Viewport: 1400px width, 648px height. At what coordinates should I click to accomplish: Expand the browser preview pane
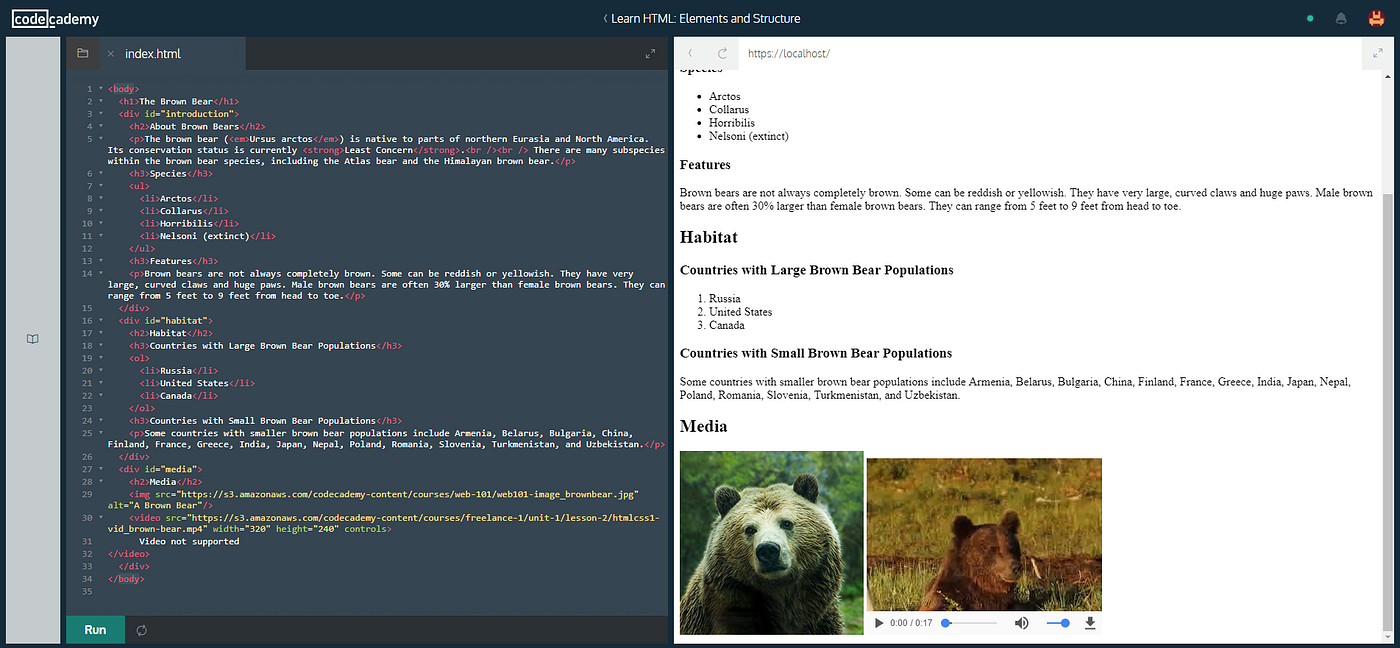[x=1377, y=53]
